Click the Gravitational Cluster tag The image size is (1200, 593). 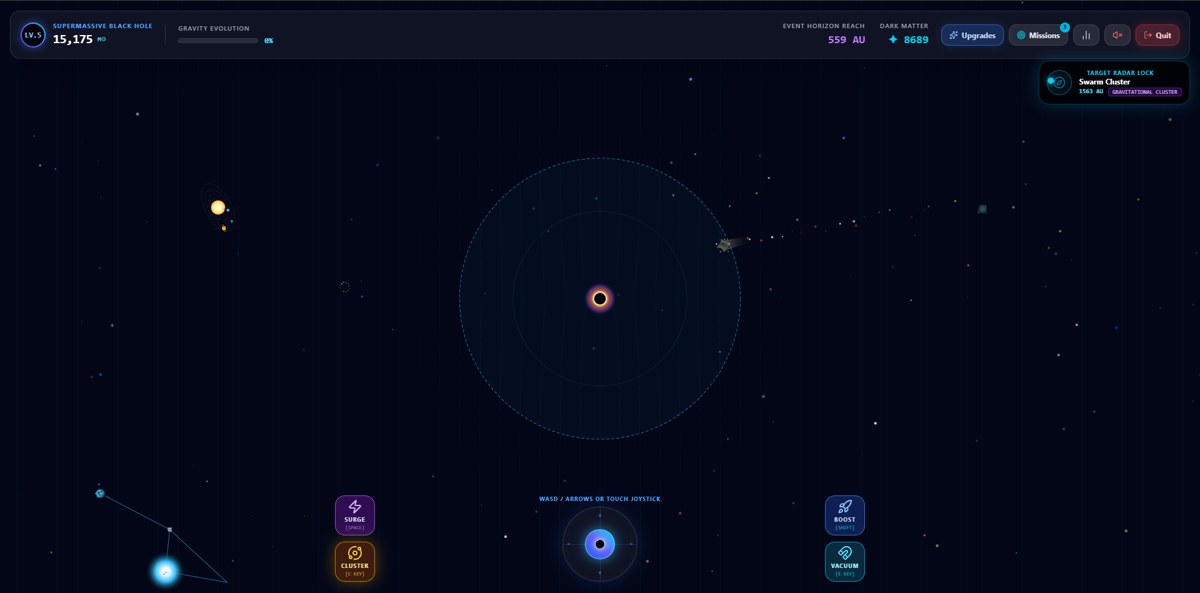(x=1145, y=92)
